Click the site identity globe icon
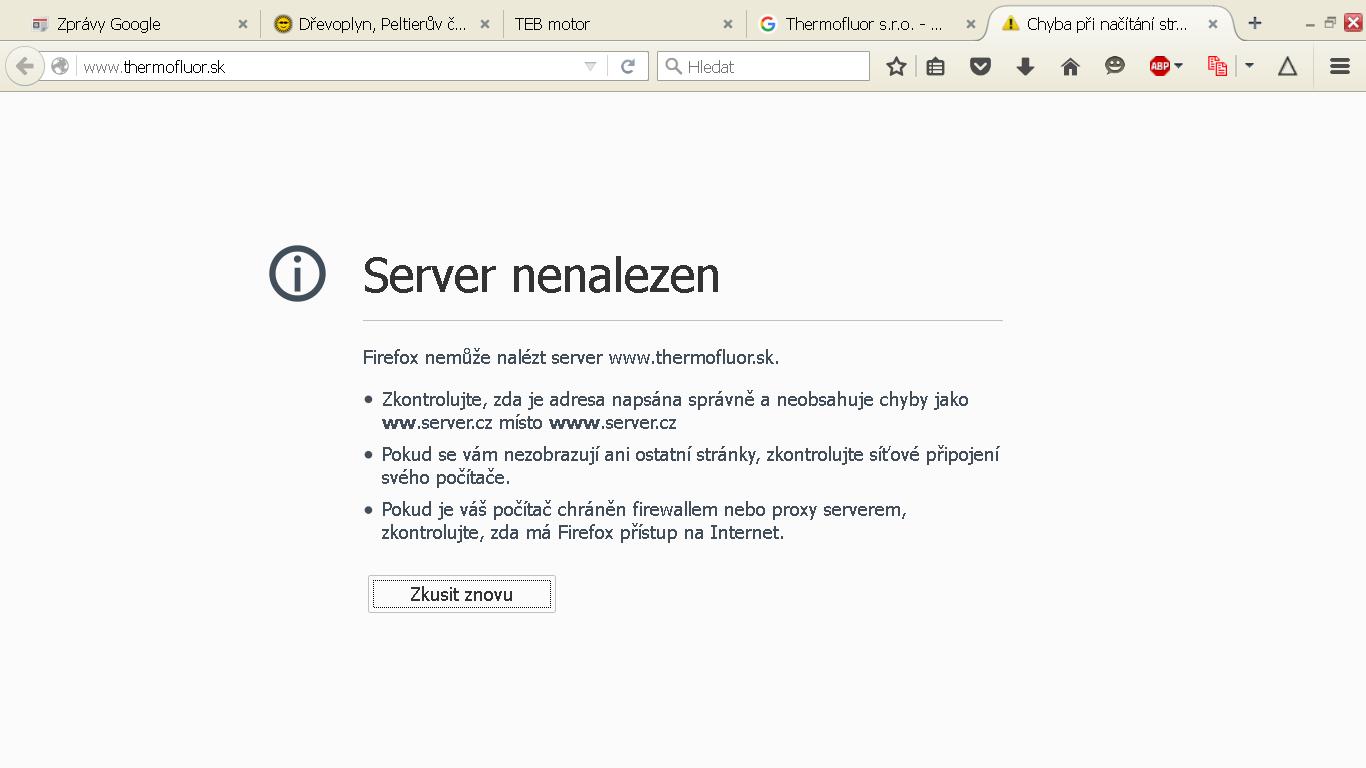The height and width of the screenshot is (768, 1366). (x=60, y=66)
